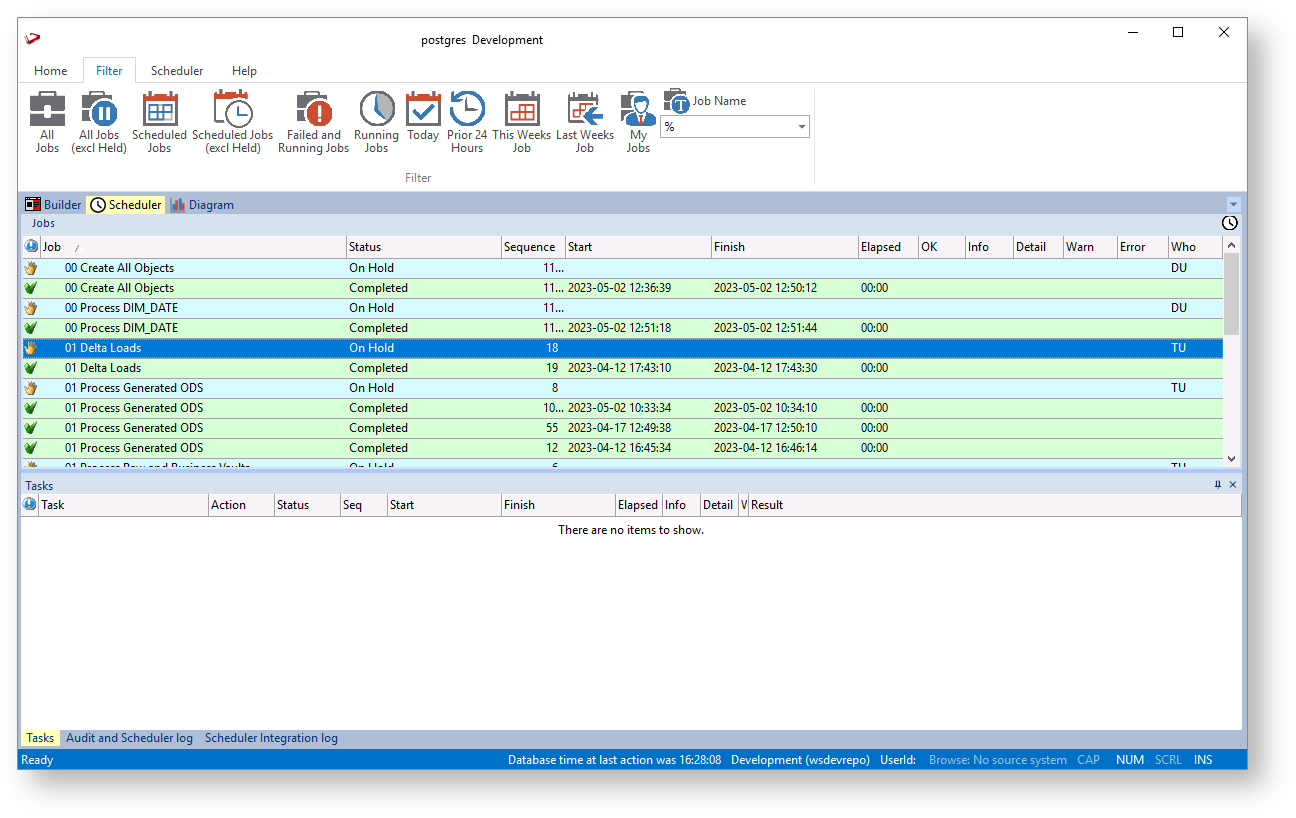Open the Home ribbon tab
This screenshot has height=818, width=1296.
pyautogui.click(x=51, y=71)
